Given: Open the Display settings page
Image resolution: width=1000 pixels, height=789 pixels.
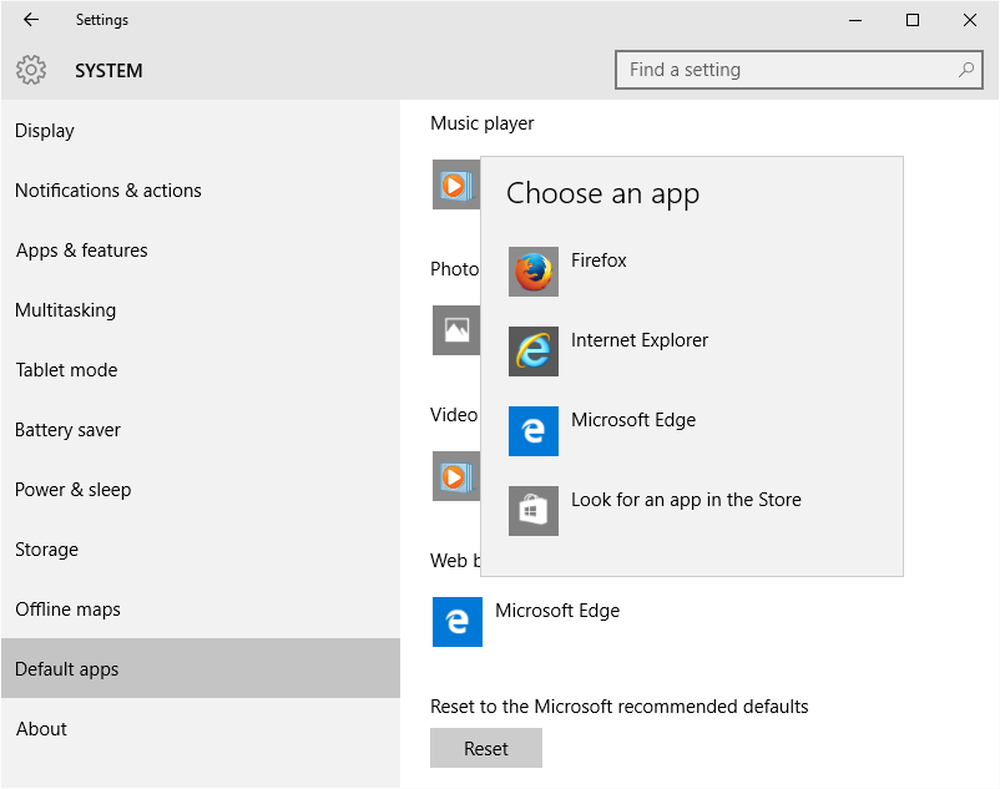Looking at the screenshot, I should [45, 131].
